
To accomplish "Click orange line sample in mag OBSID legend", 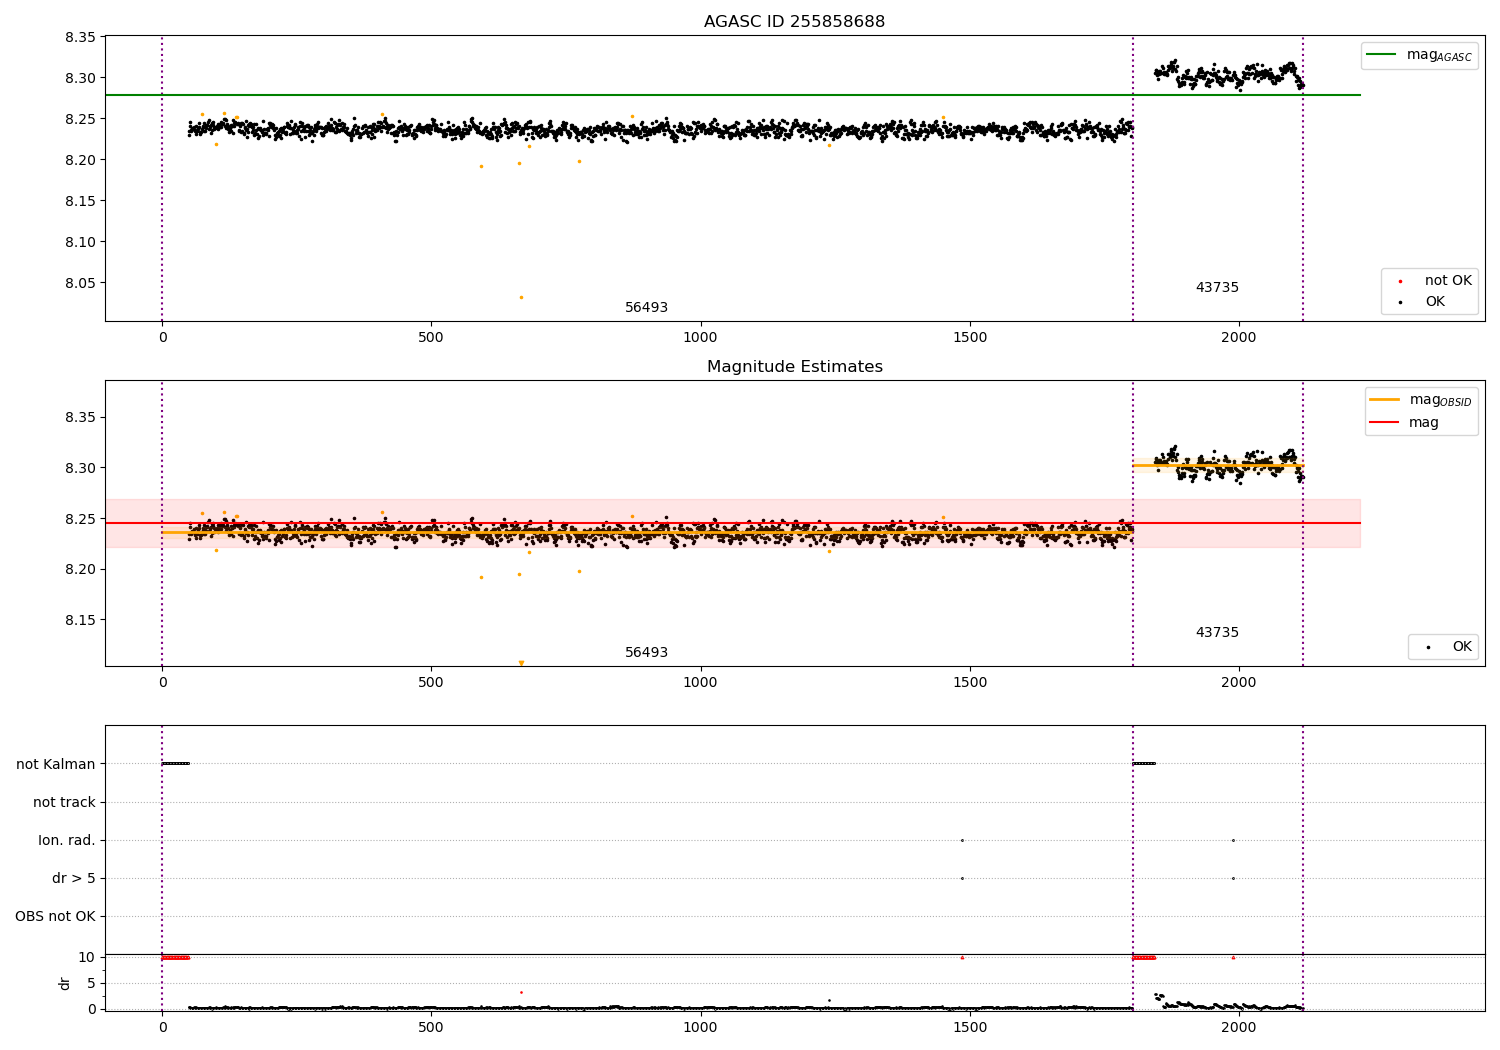I will [1385, 400].
